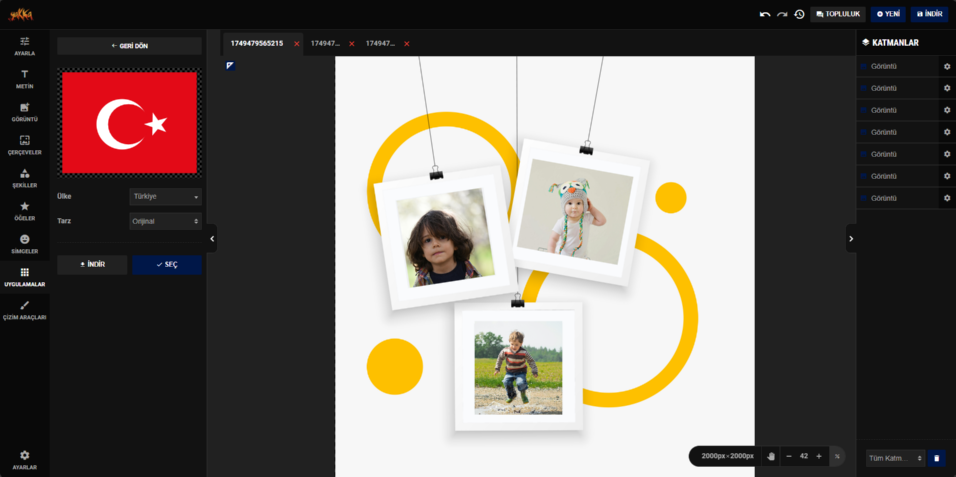Viewport: 956px width, 477px height.
Task: Close the 1749479565215 tab
Action: click(x=296, y=44)
